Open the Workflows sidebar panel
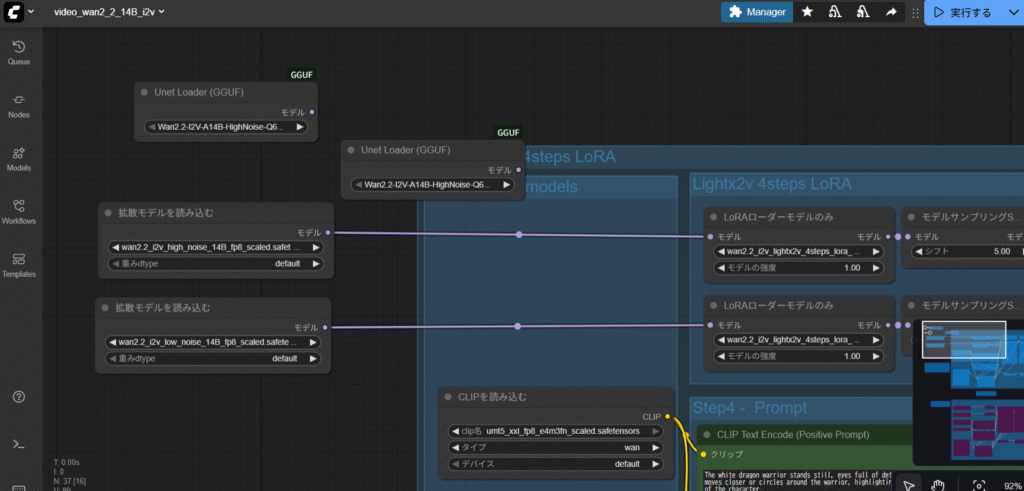 pyautogui.click(x=19, y=213)
